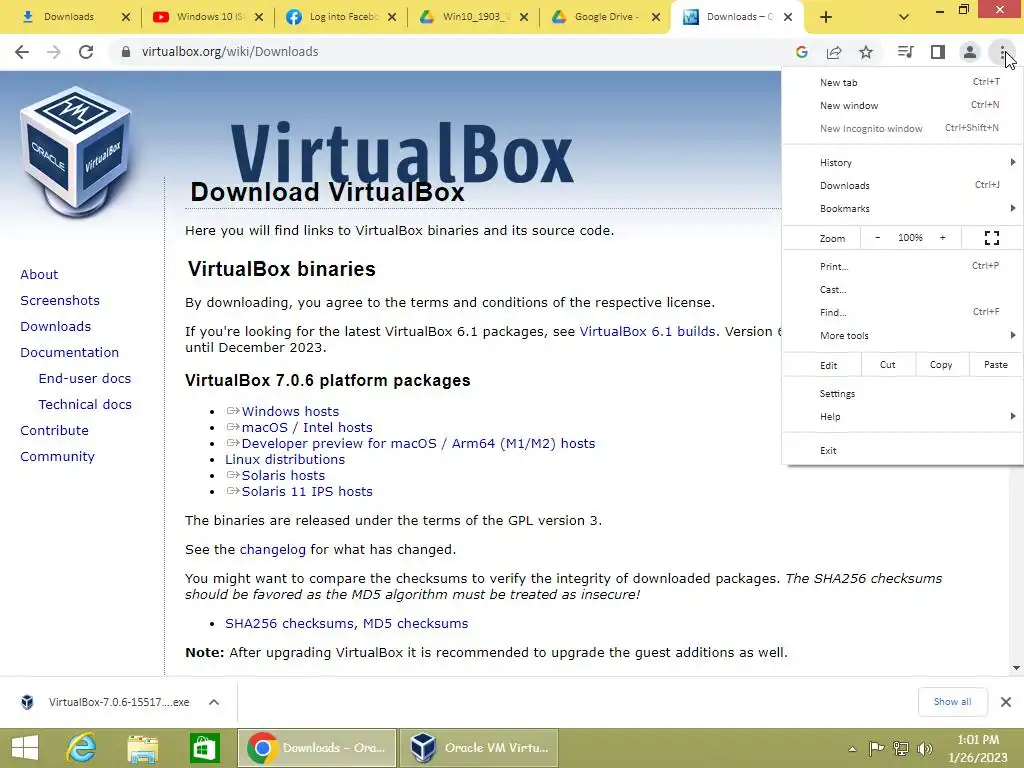The image size is (1024, 768).
Task: Click the browser back arrow
Action: [22, 52]
